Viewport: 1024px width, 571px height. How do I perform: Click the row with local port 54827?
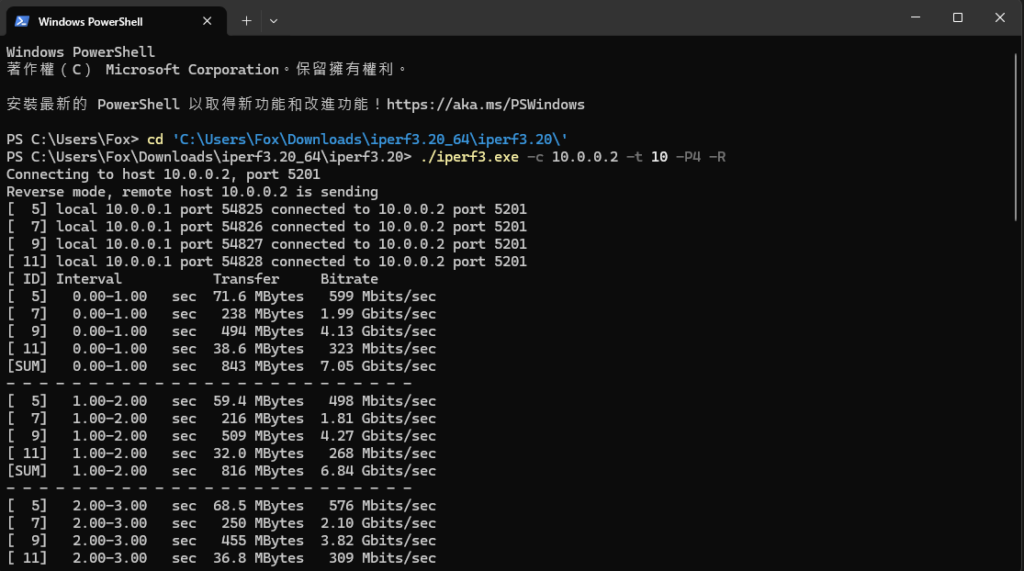(x=266, y=244)
